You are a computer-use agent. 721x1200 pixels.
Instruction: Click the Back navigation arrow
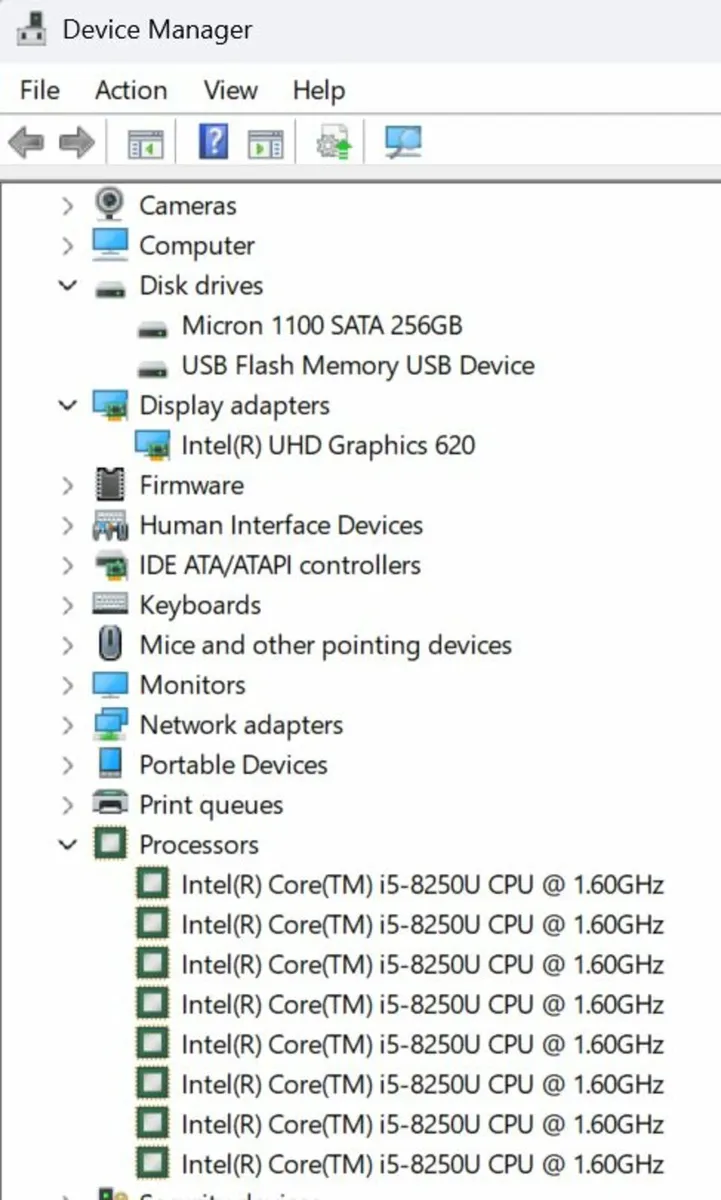(25, 141)
